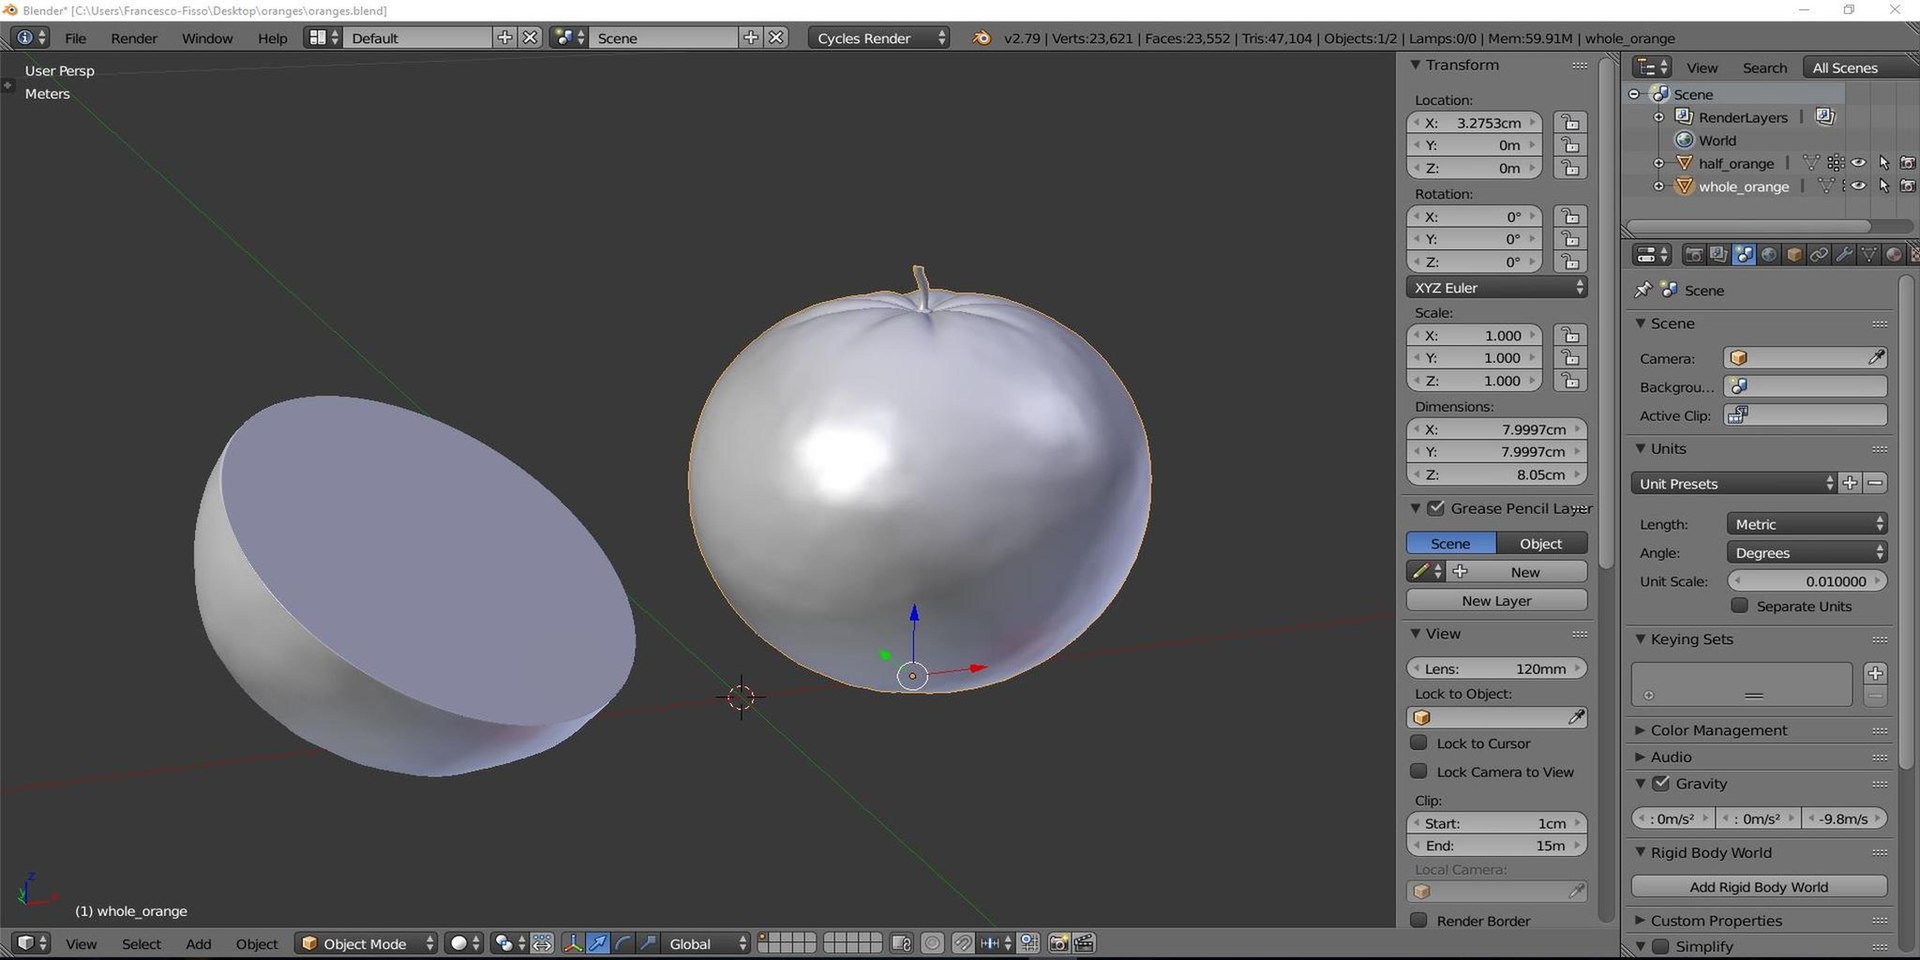Enable Lock to Cursor checkbox

point(1418,743)
